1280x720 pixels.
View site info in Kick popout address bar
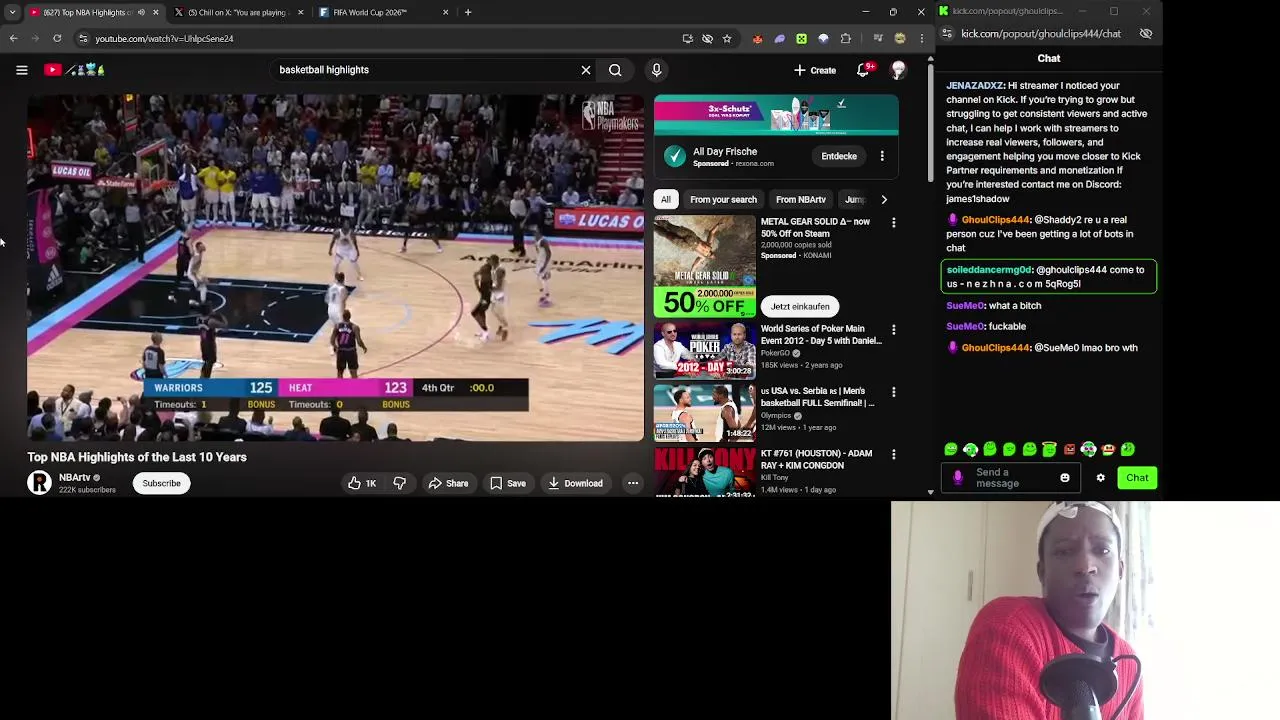[947, 33]
